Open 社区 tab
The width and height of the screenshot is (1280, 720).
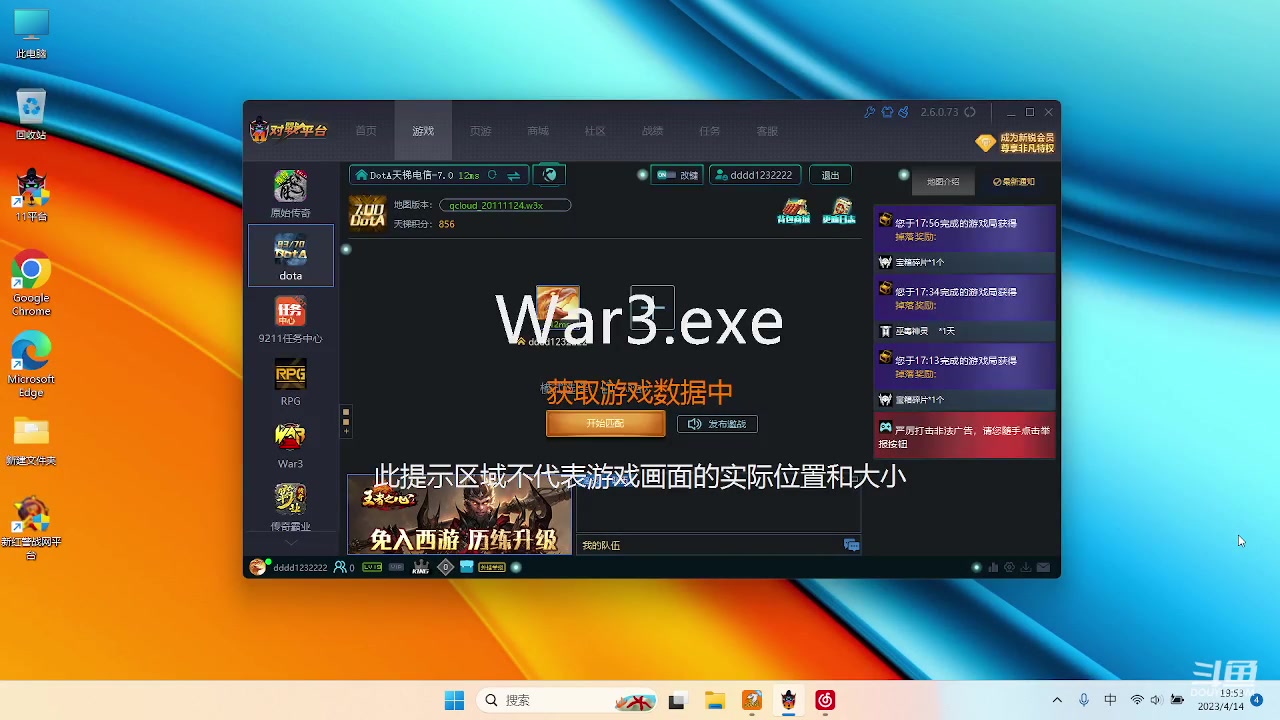pos(595,131)
